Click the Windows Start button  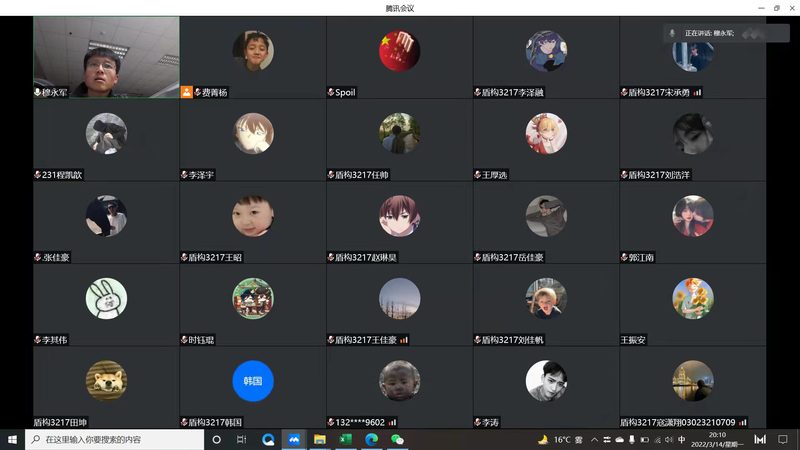click(x=12, y=439)
